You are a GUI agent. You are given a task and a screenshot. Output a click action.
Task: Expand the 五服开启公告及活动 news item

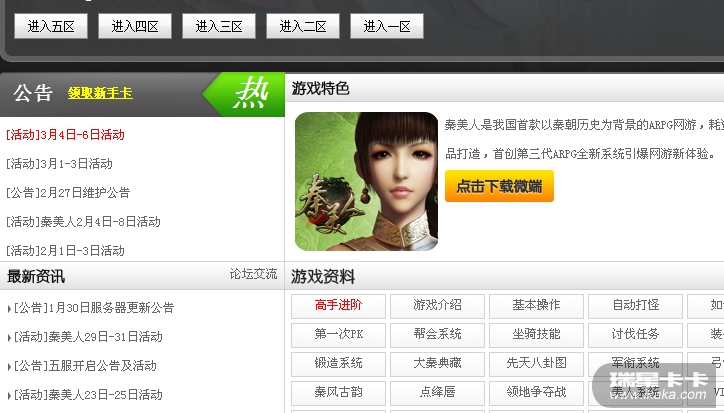pyautogui.click(x=82, y=366)
